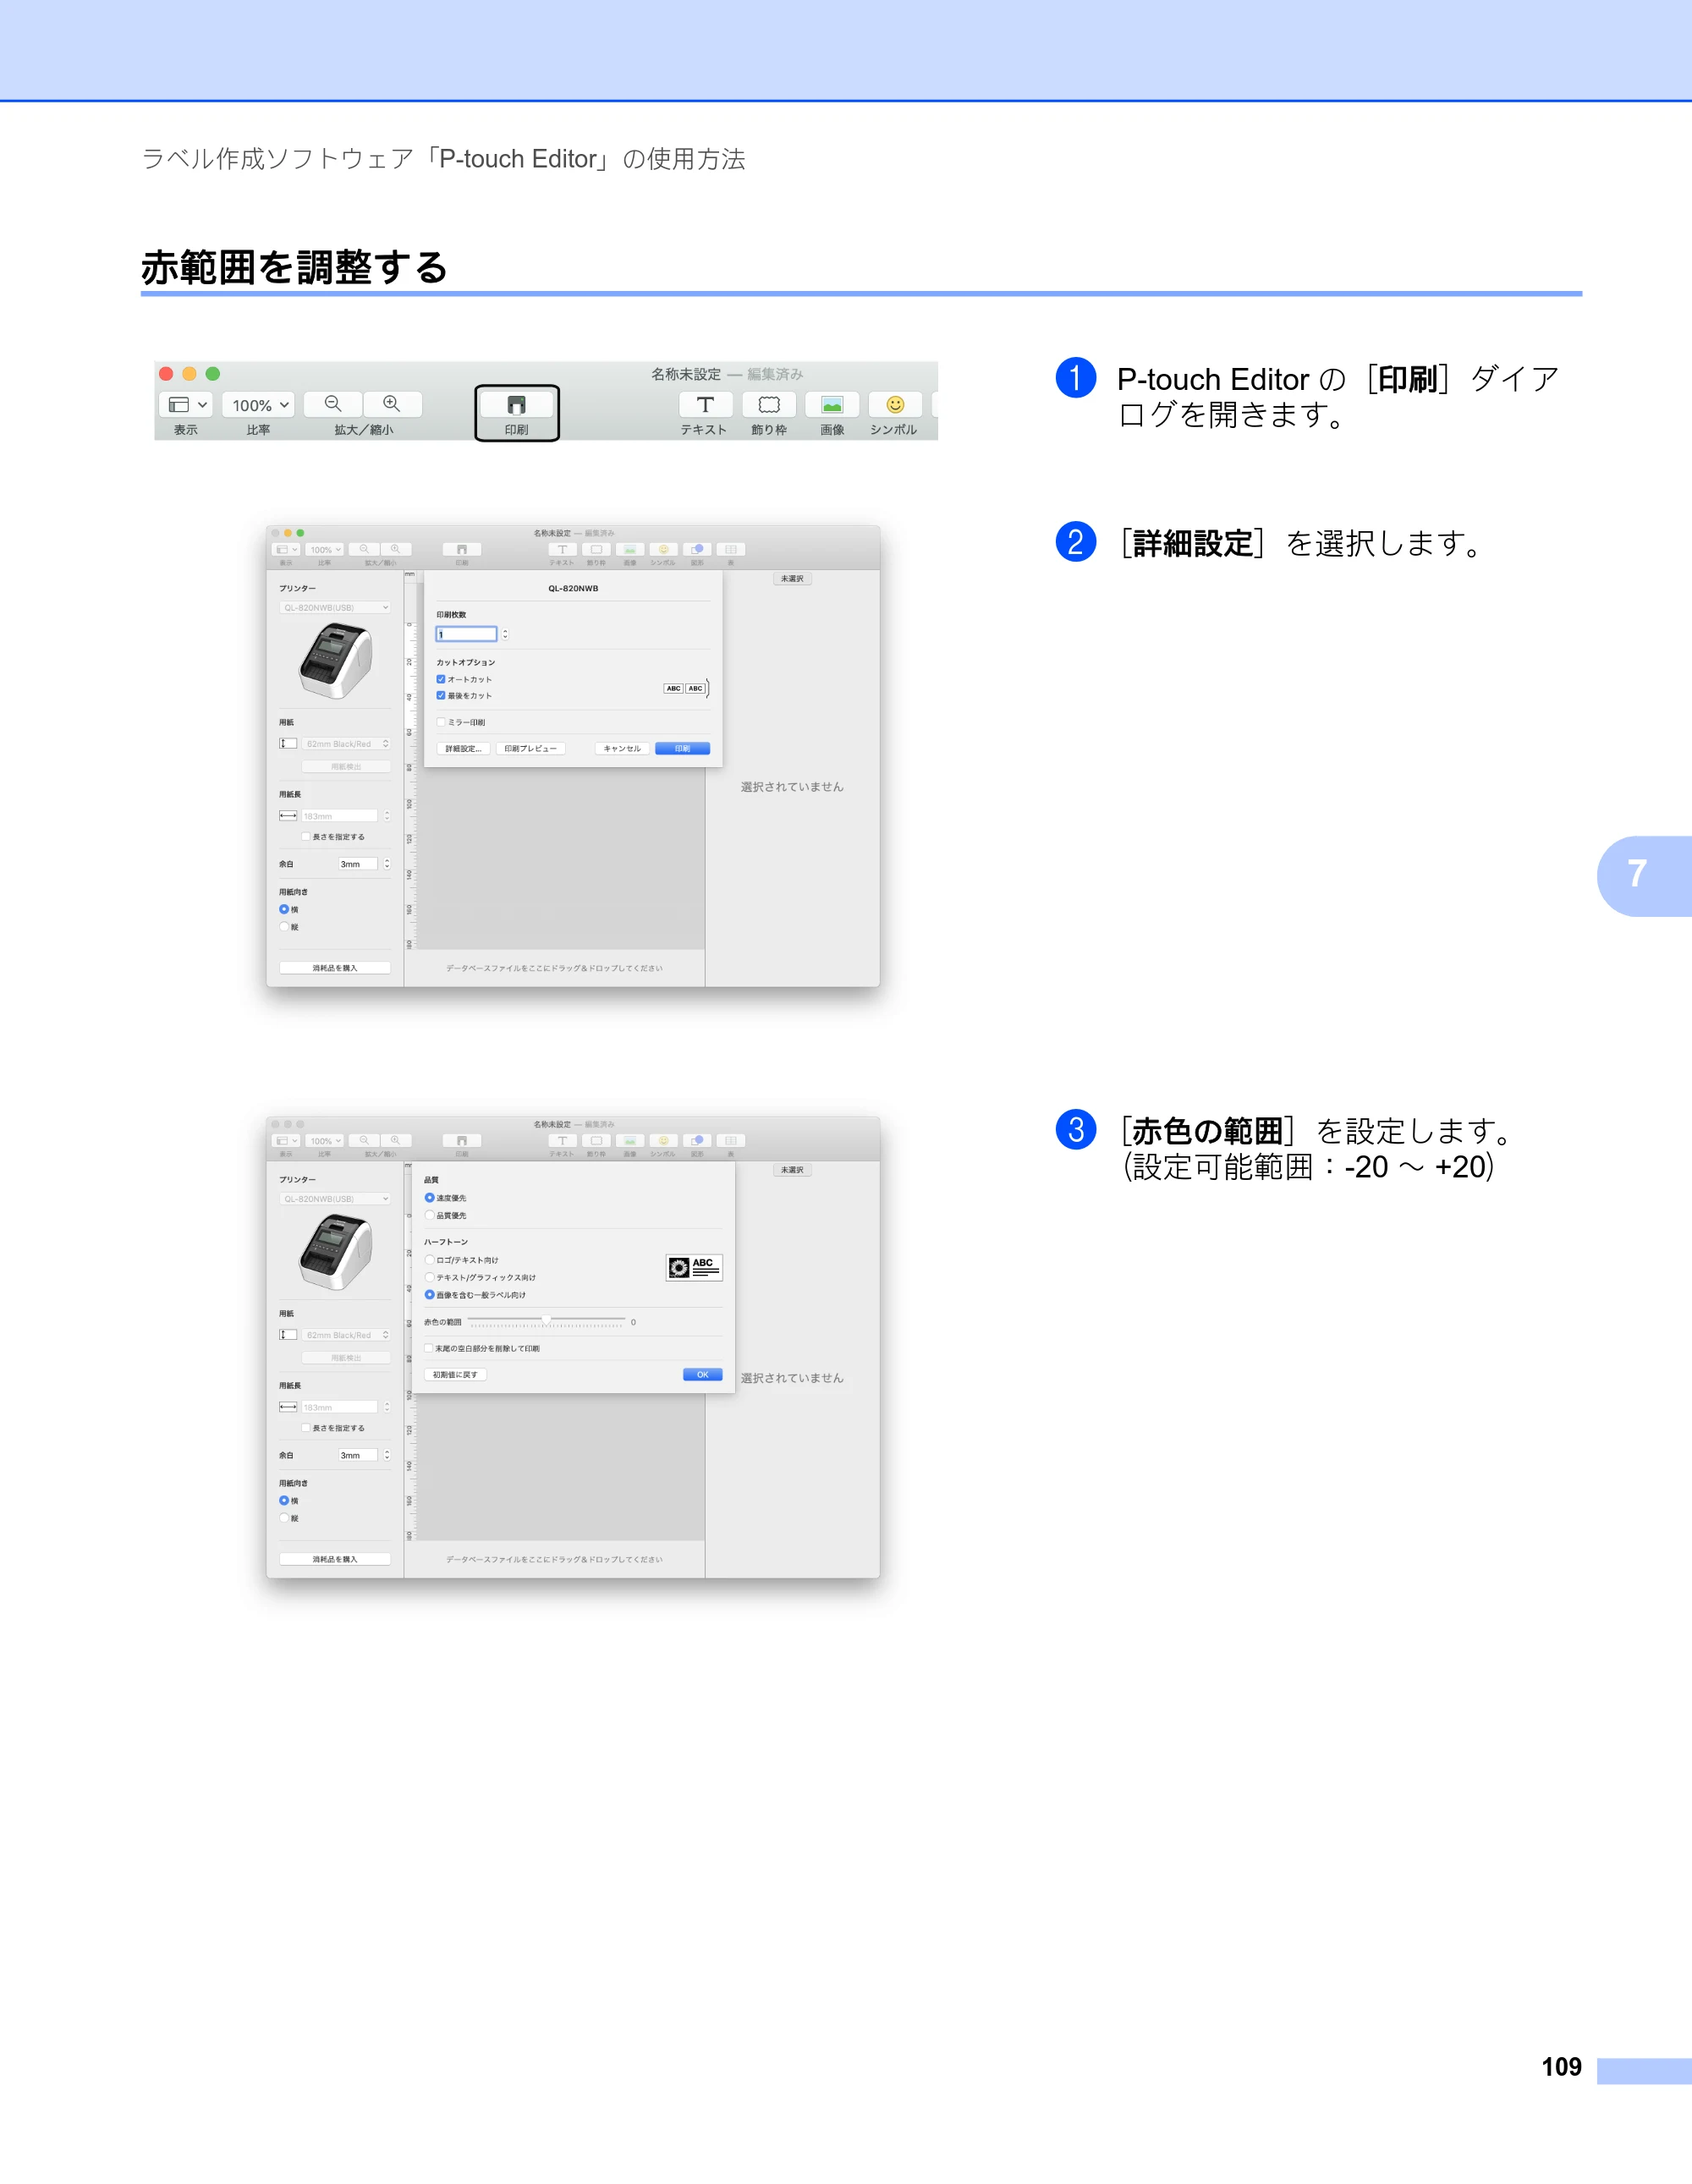Click the paper width icon beside 62mm Black/Red, print dialog screenshot
The image size is (1692, 2184).
click(x=288, y=743)
